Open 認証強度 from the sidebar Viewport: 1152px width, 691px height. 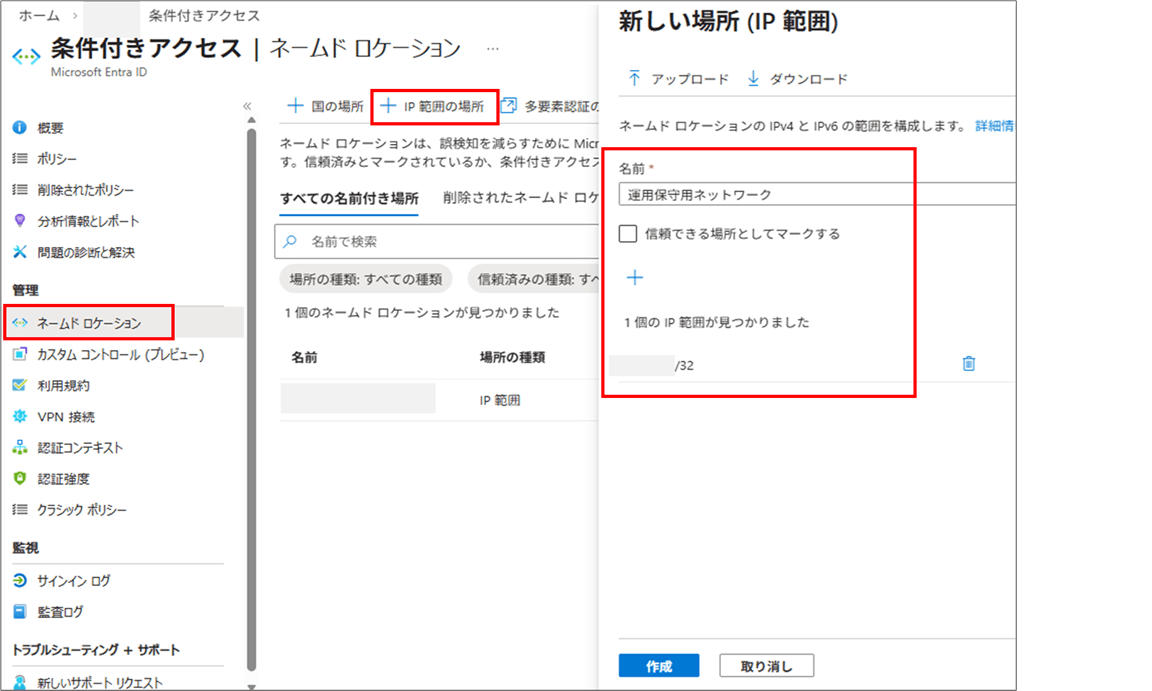point(63,479)
